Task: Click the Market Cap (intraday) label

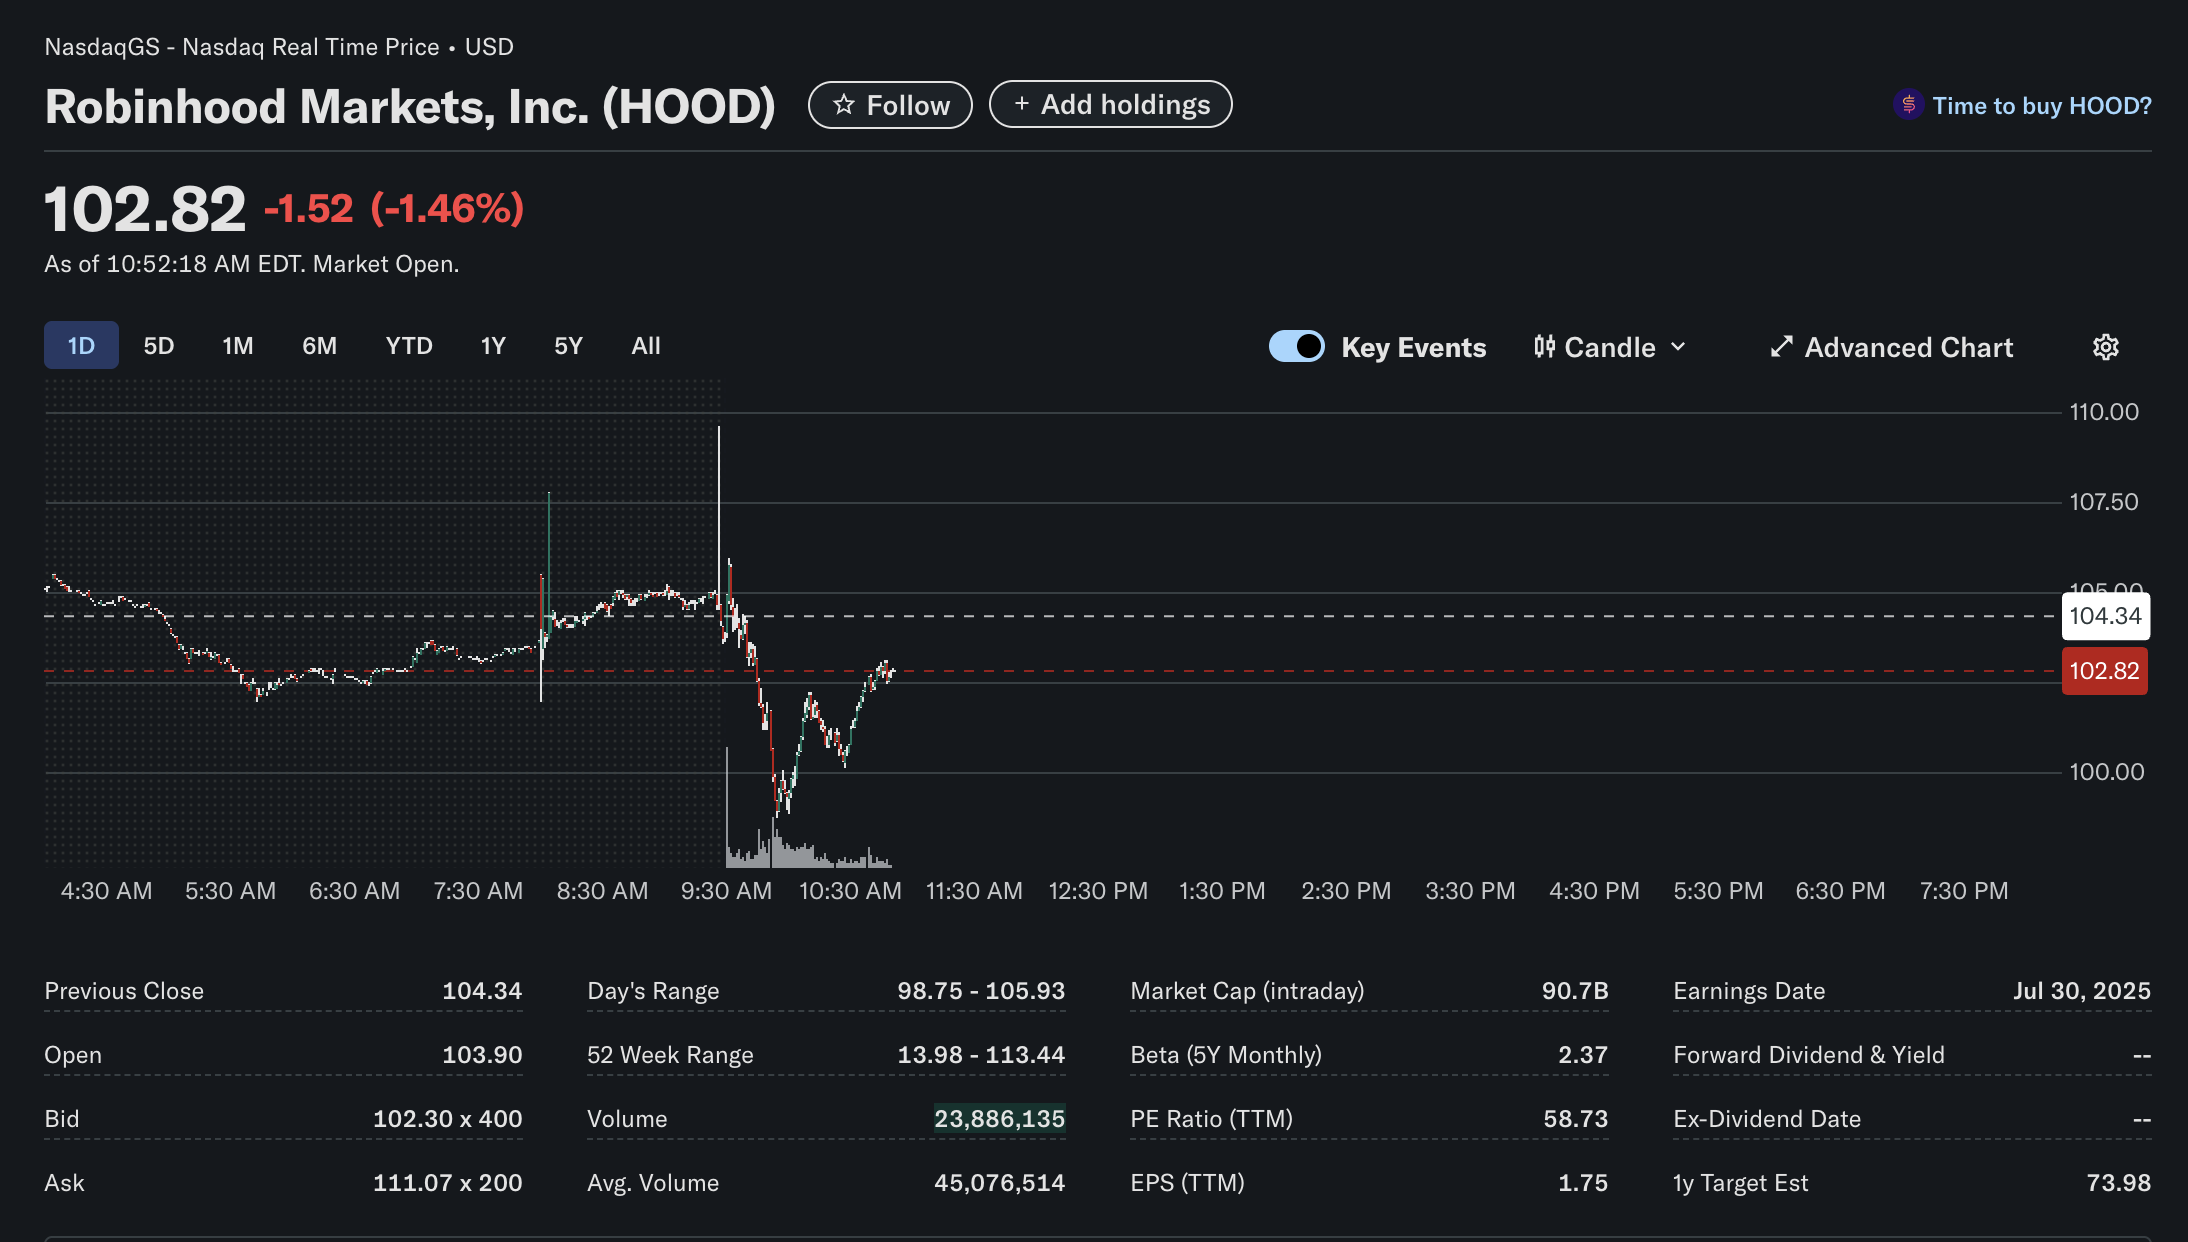Action: click(1247, 991)
